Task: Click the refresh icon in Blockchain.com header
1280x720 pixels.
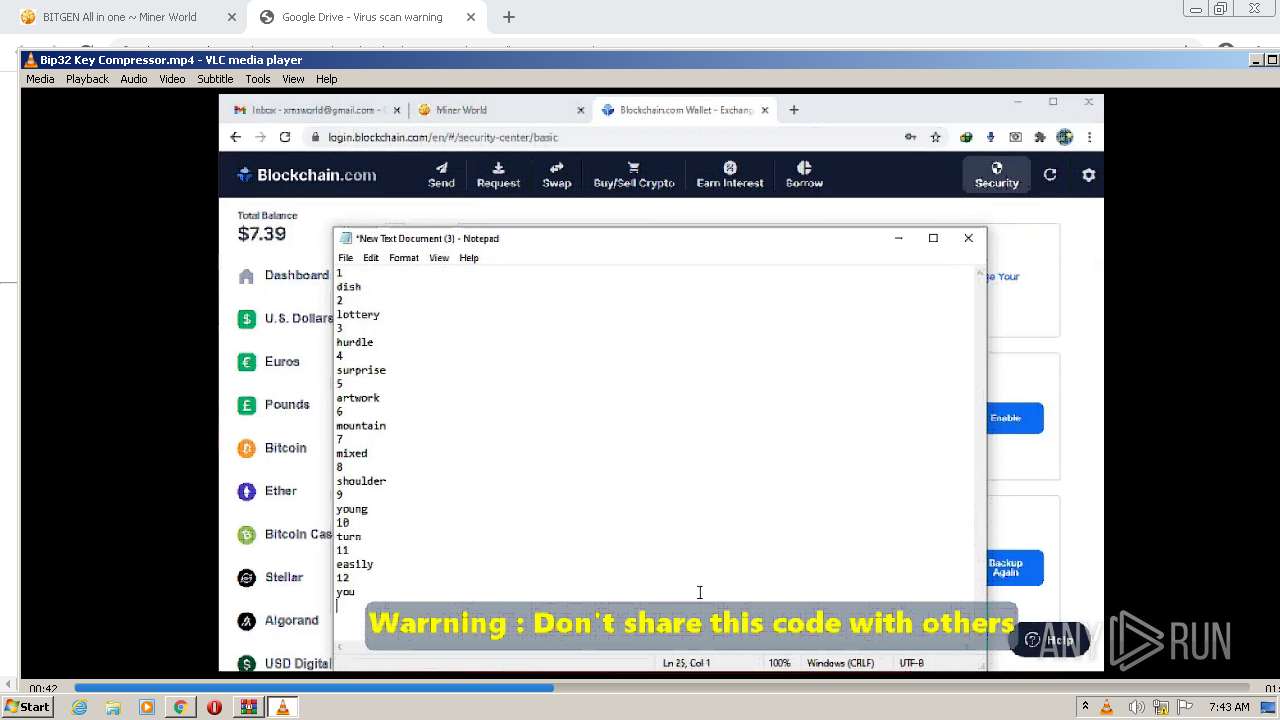Action: pos(1050,175)
